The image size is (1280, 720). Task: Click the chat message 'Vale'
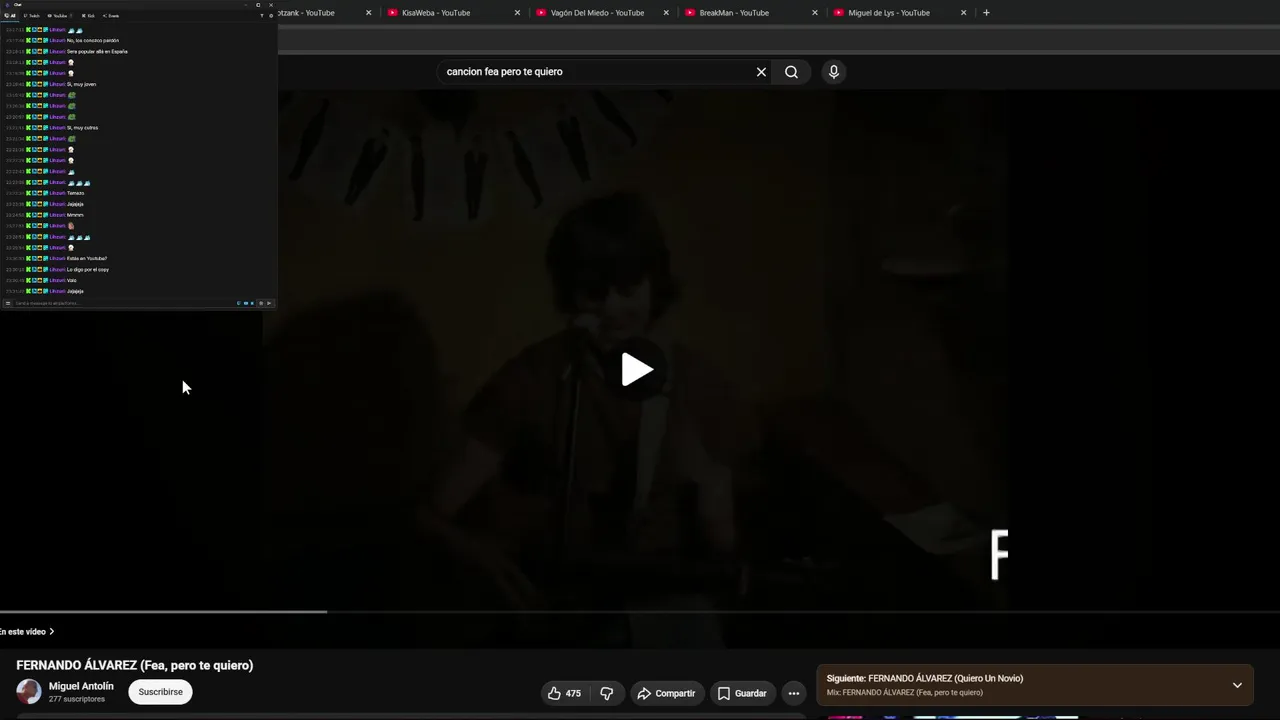point(72,280)
